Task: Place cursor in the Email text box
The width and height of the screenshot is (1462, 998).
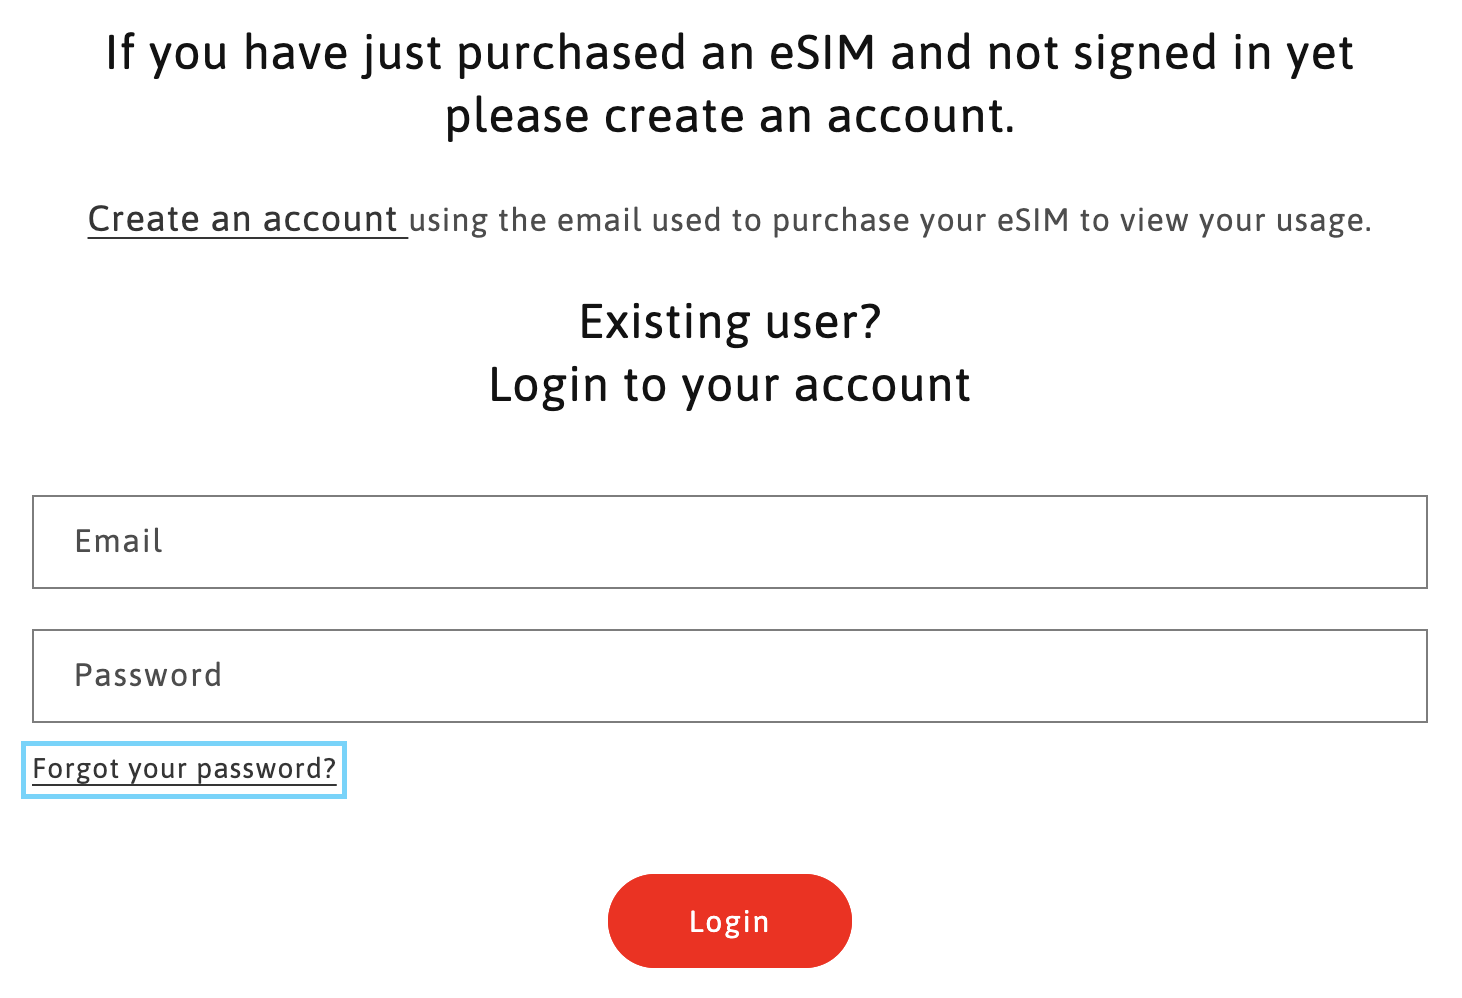Action: pos(729,542)
